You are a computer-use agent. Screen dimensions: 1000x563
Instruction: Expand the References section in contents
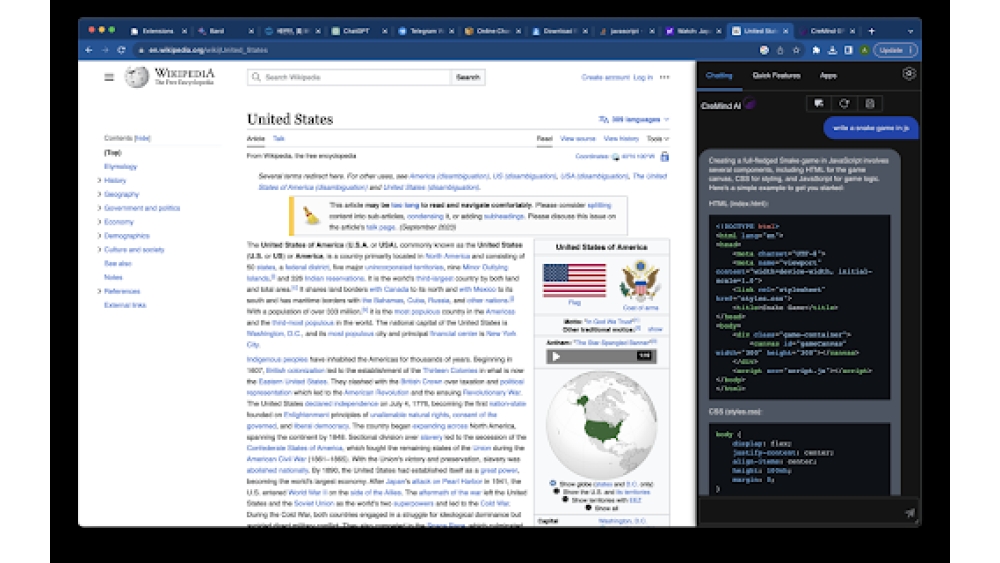(x=99, y=291)
